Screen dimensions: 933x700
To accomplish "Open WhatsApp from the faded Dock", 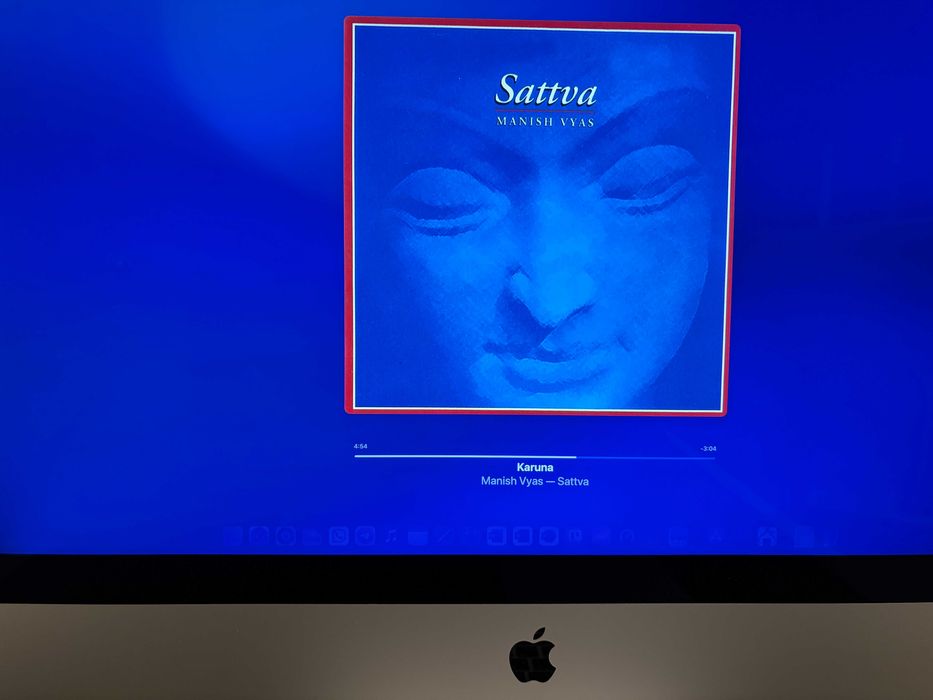I will (x=339, y=536).
